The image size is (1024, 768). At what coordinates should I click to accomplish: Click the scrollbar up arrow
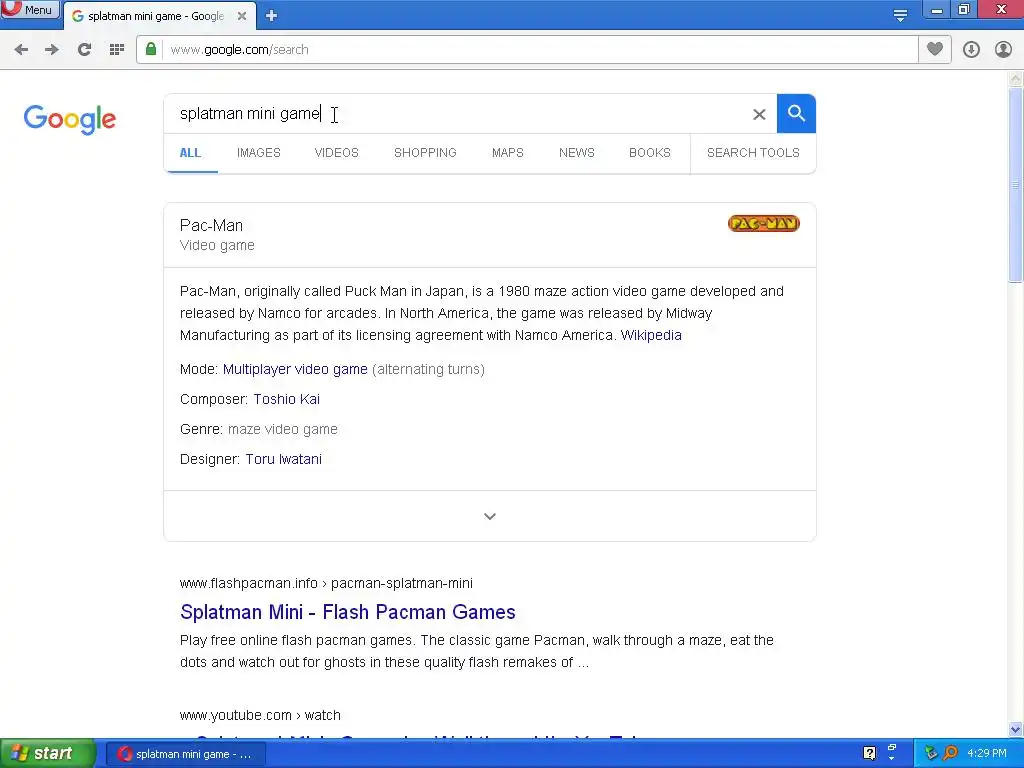[x=1016, y=79]
